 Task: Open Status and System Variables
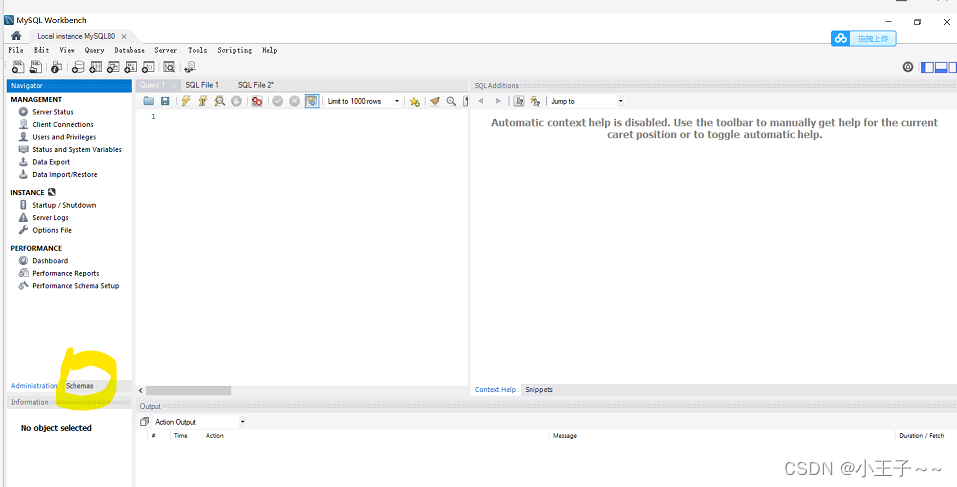[x=76, y=150]
